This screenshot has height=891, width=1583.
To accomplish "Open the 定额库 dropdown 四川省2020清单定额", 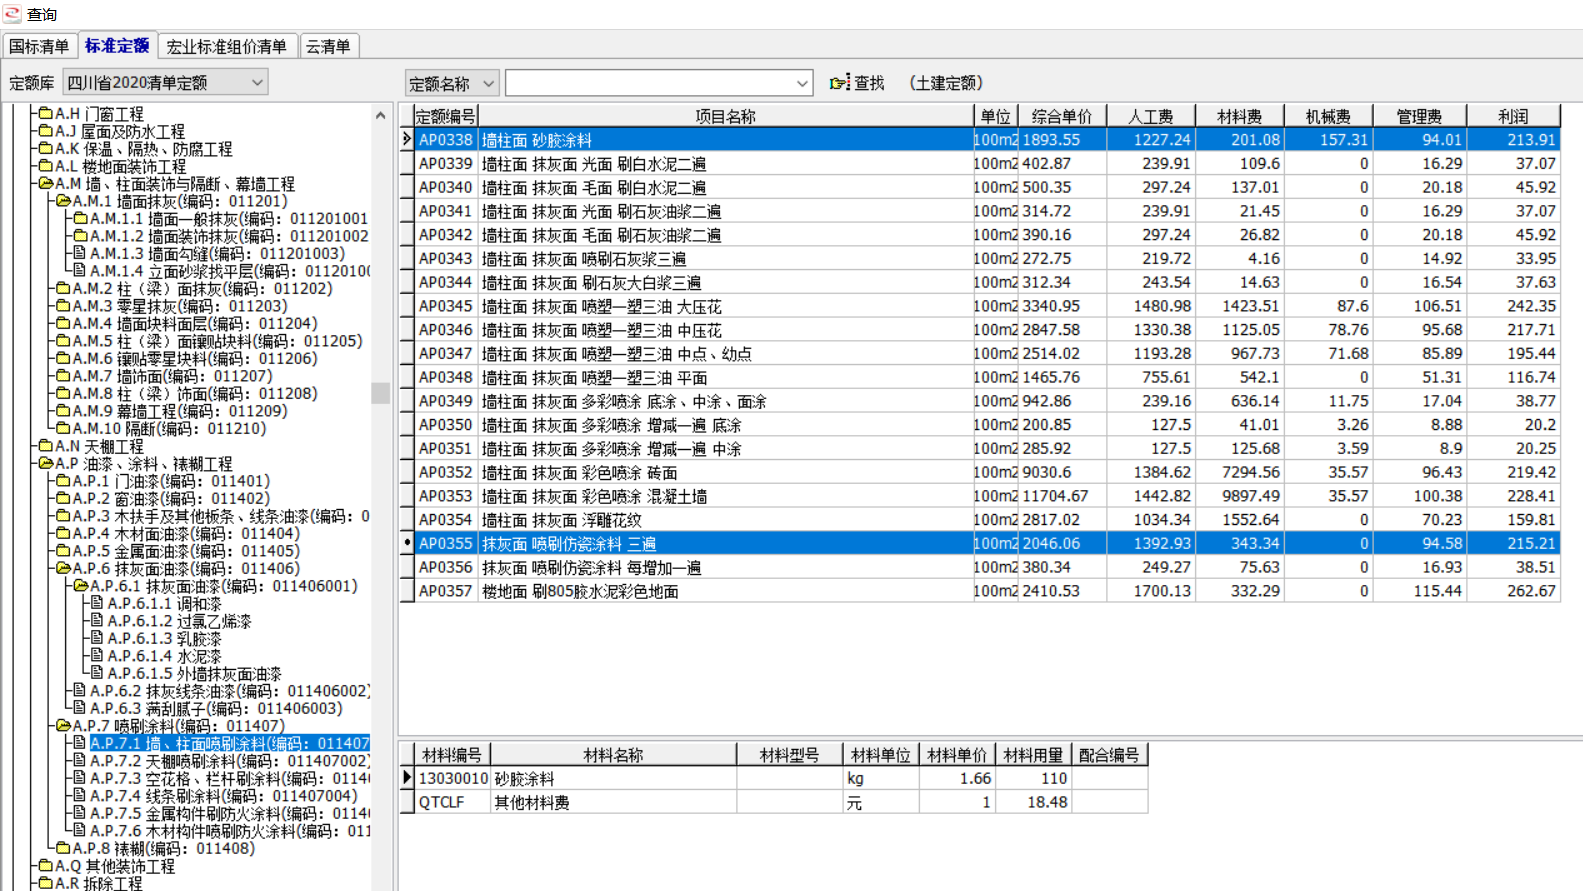I will pos(165,82).
